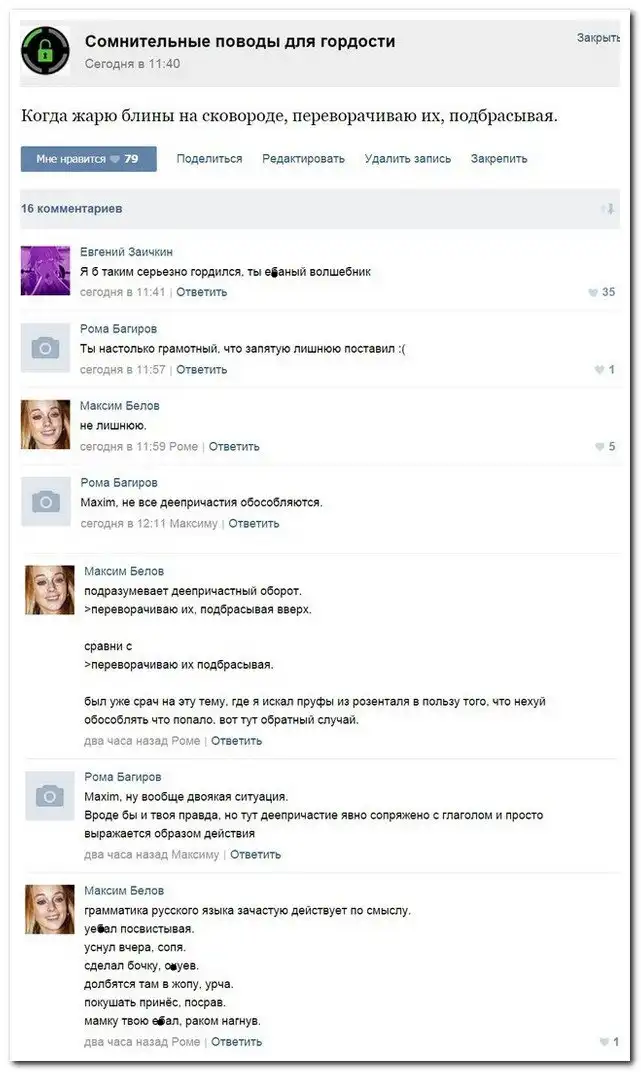Open Евгений Заичкин's purple avatar
Image resolution: width=641 pixels, height=1072 pixels.
coord(45,271)
